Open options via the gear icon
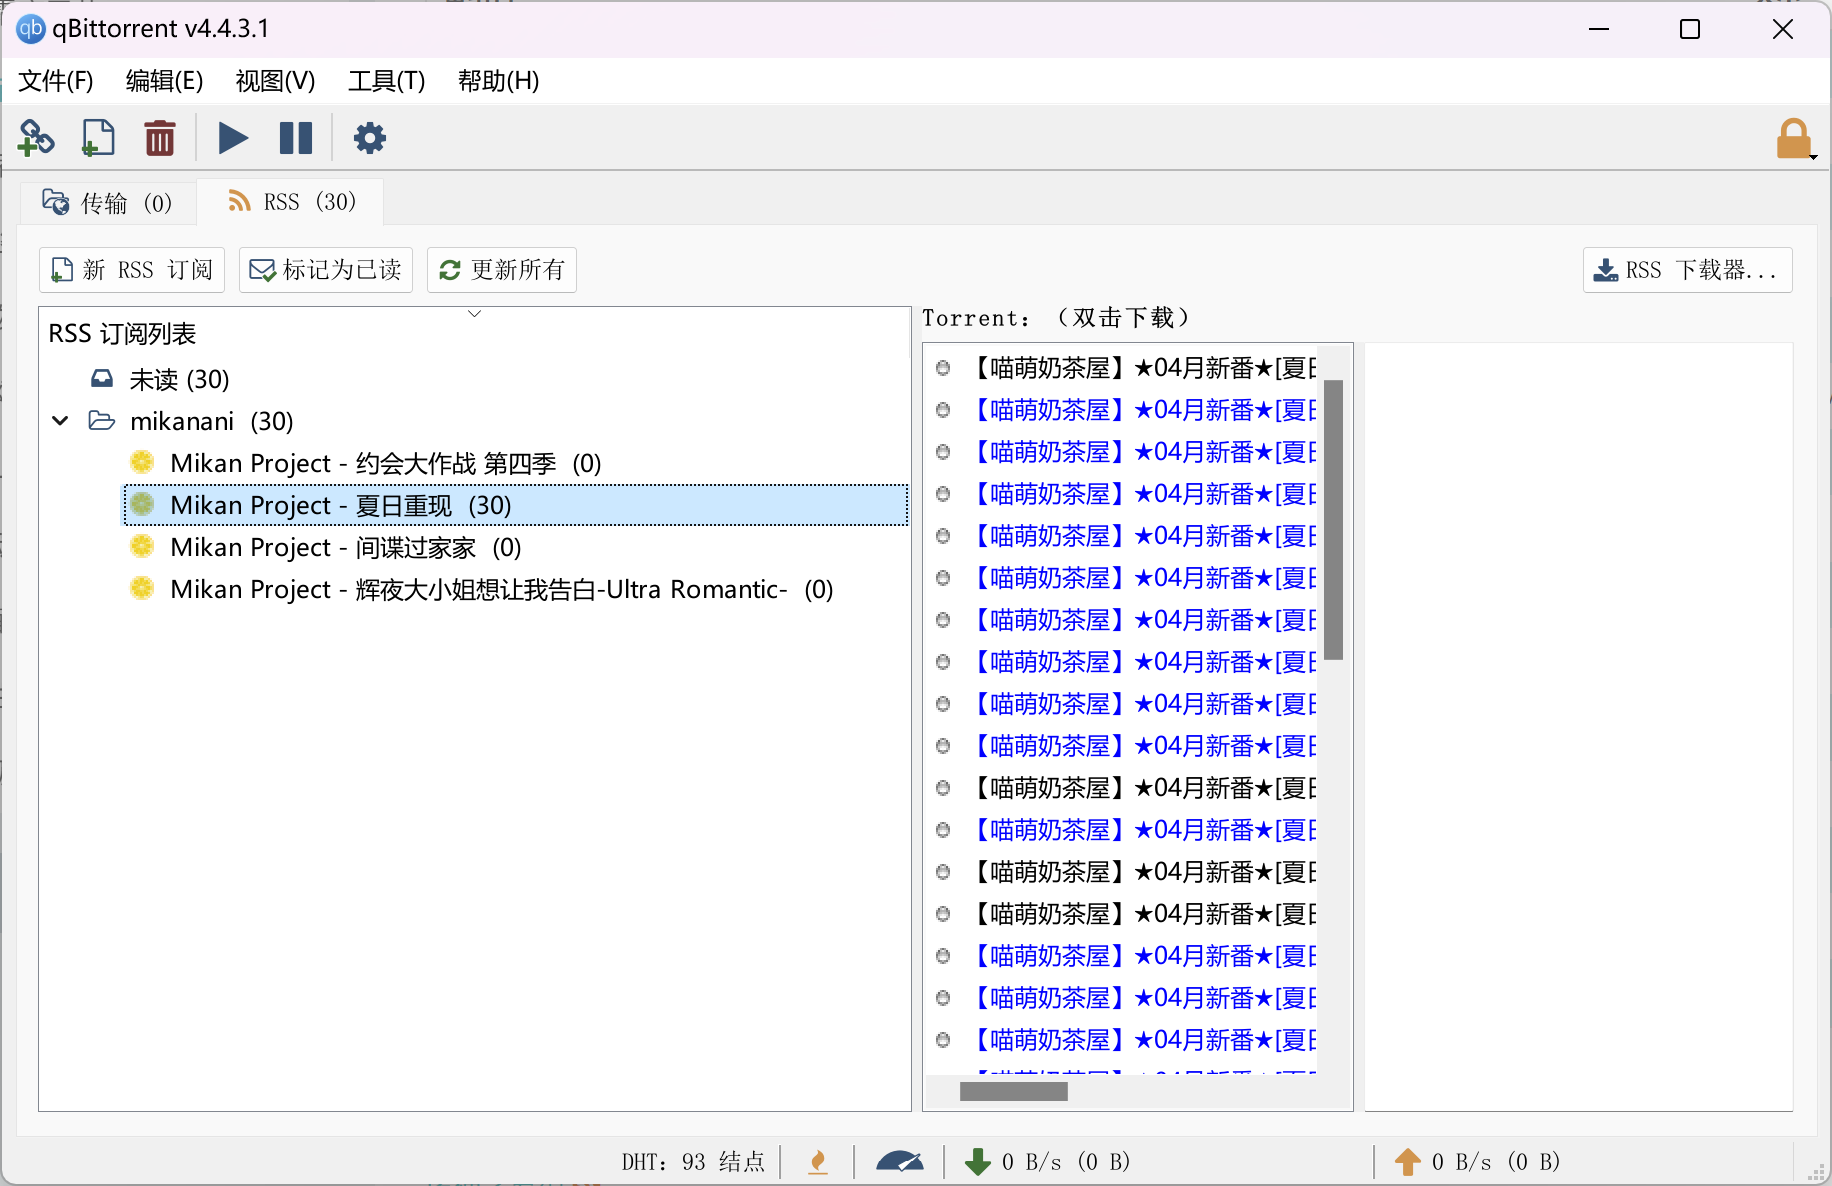 pyautogui.click(x=370, y=138)
